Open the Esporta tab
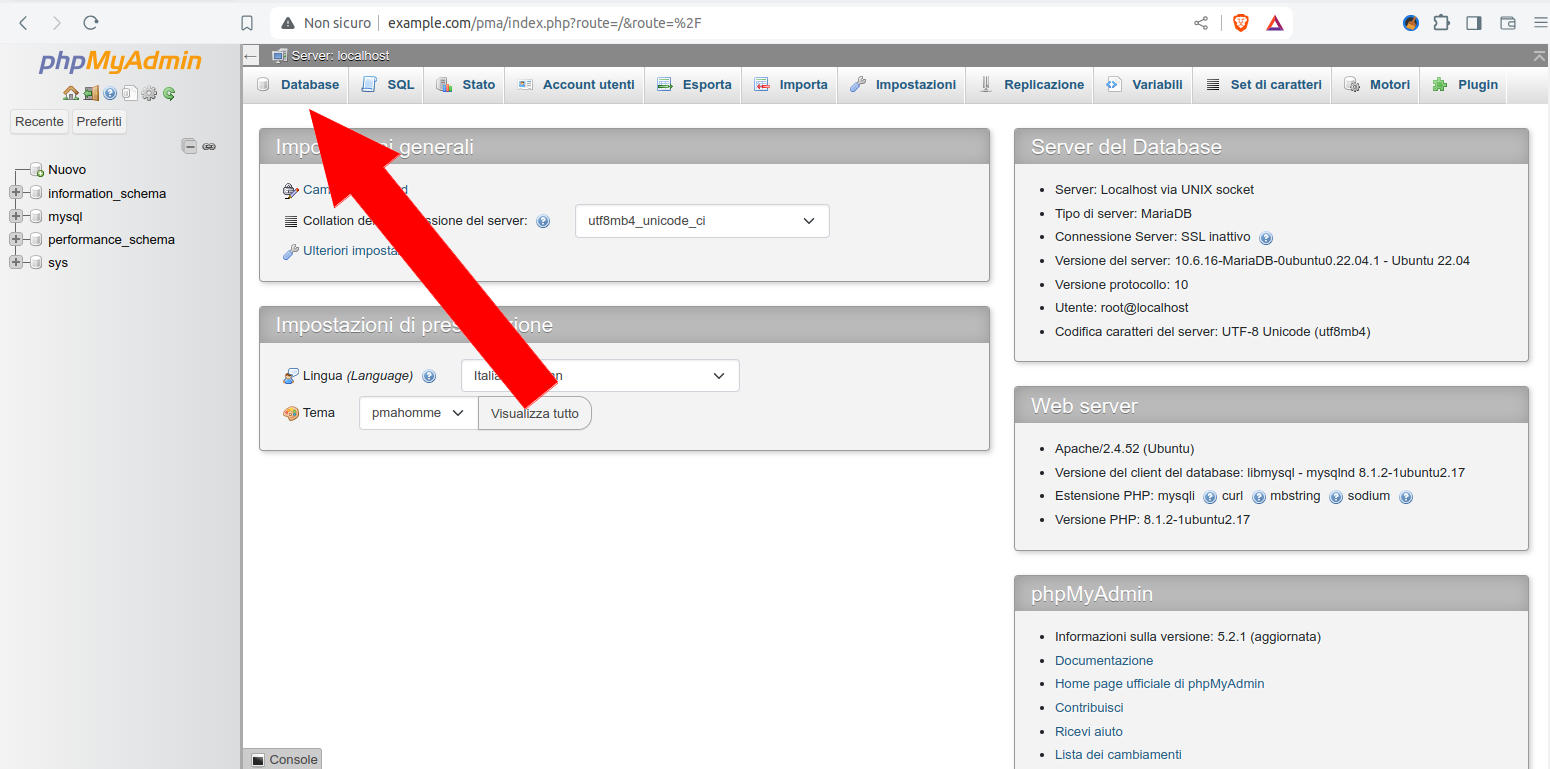Viewport: 1550px width, 769px height. click(x=694, y=85)
